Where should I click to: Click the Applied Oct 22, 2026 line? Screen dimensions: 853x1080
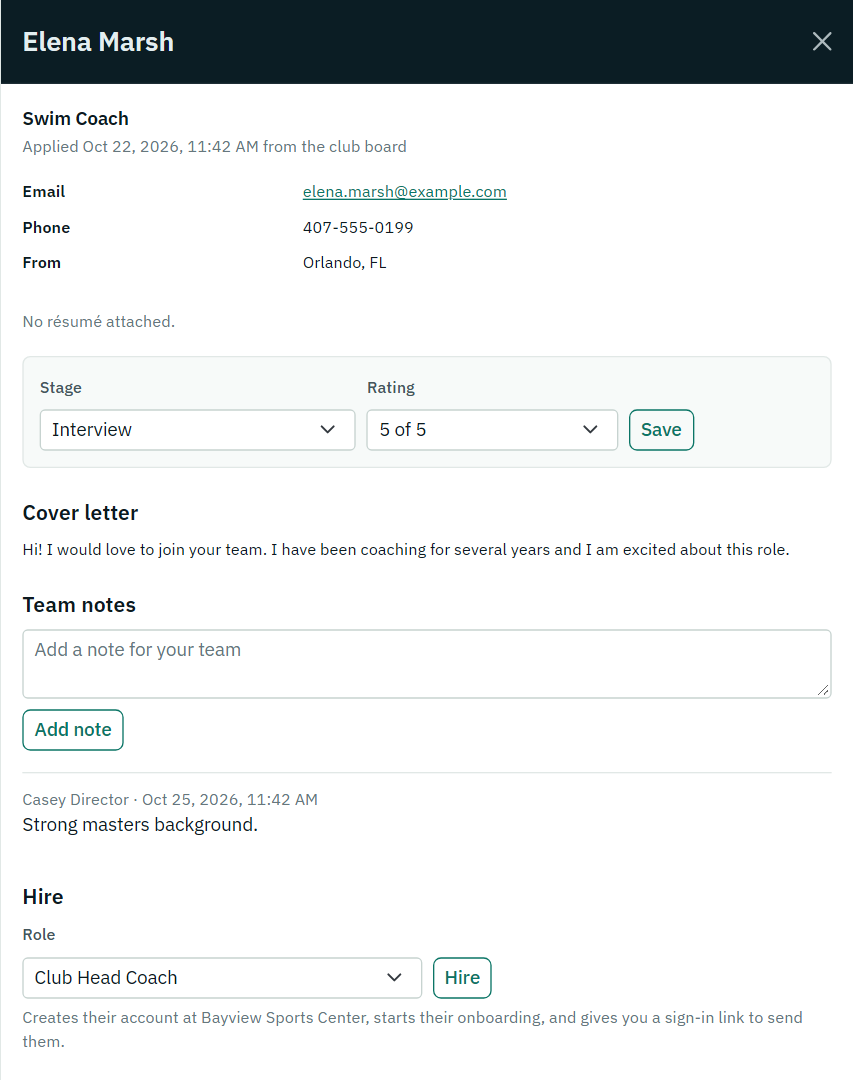(214, 147)
